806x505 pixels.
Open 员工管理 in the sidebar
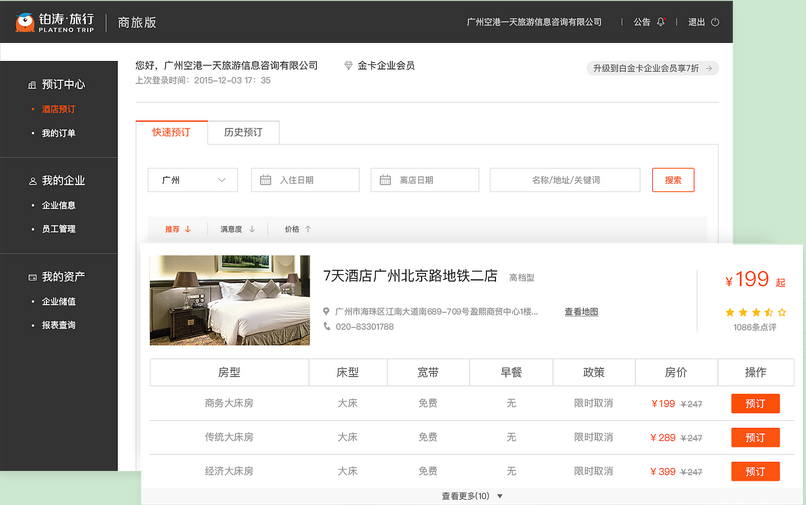click(x=59, y=229)
